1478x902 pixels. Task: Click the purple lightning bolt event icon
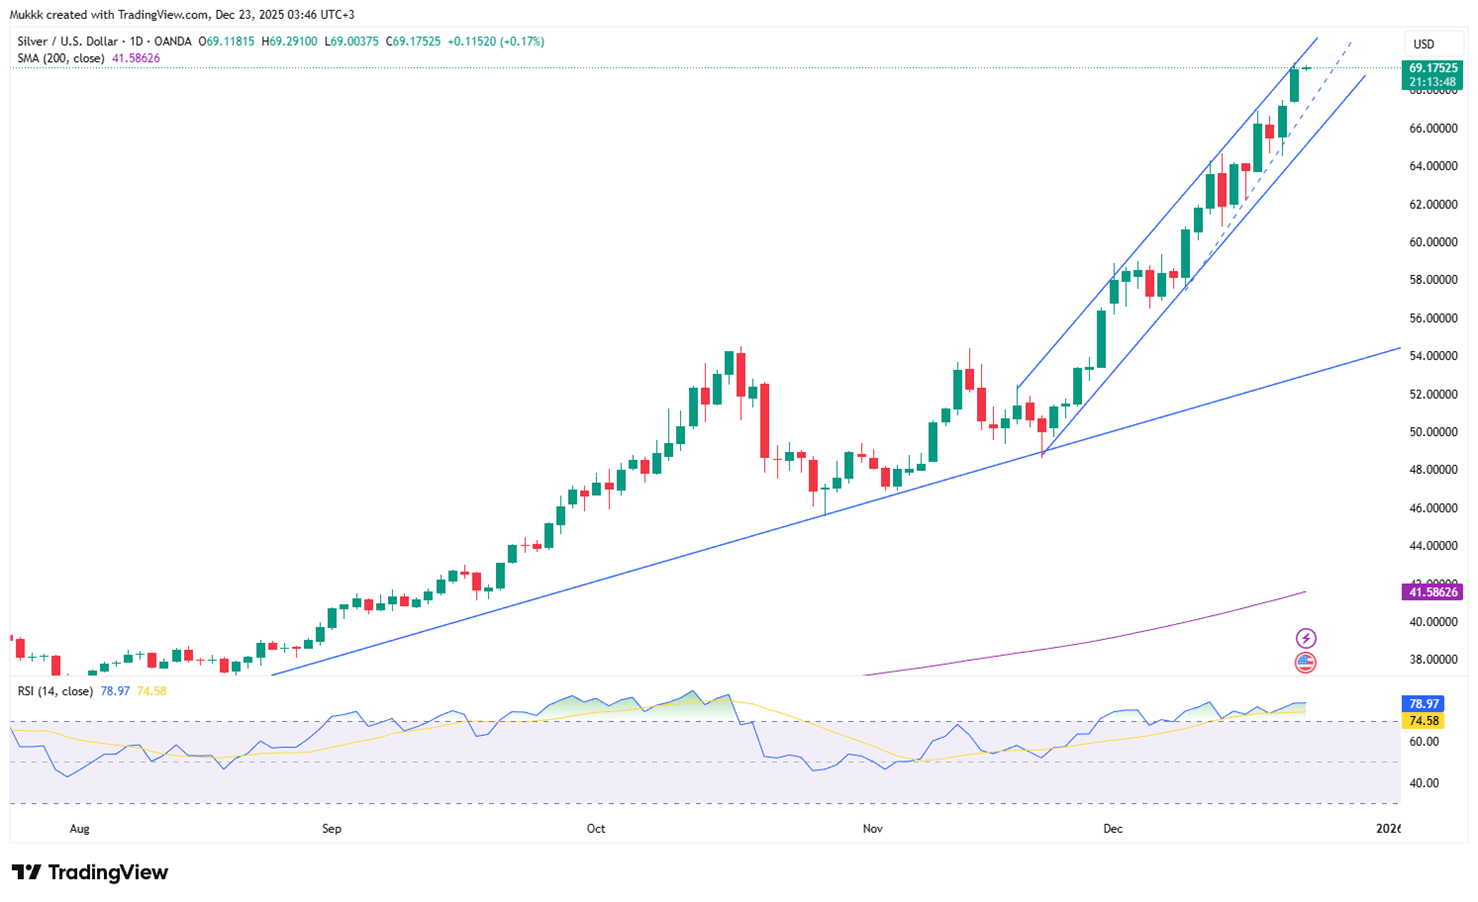[1305, 638]
